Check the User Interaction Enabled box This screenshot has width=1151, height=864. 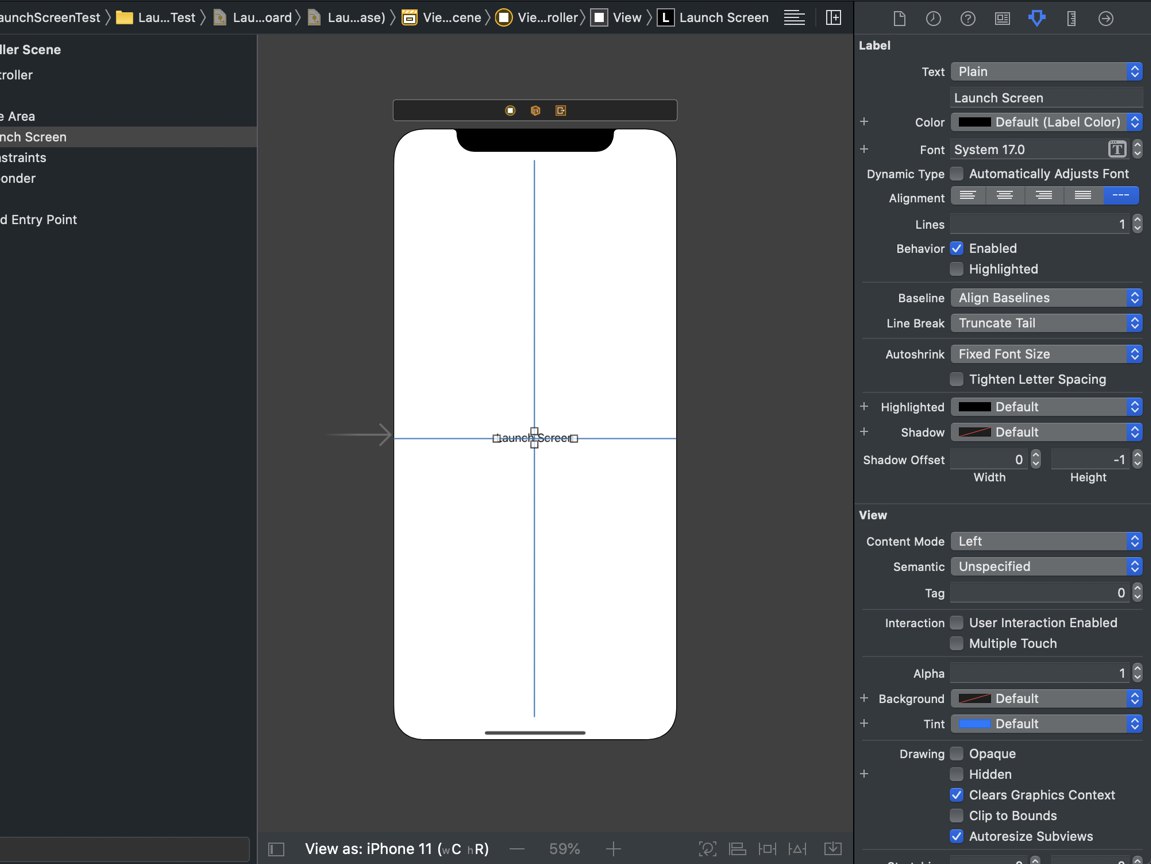coord(957,623)
